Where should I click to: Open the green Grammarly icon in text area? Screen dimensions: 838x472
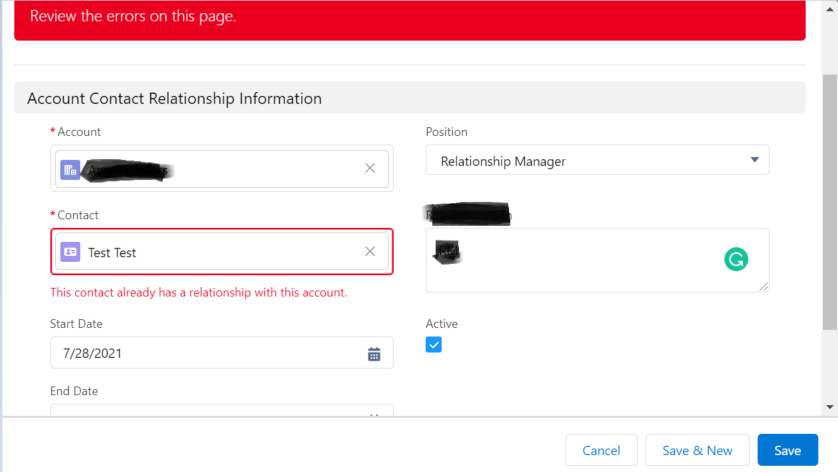(735, 260)
